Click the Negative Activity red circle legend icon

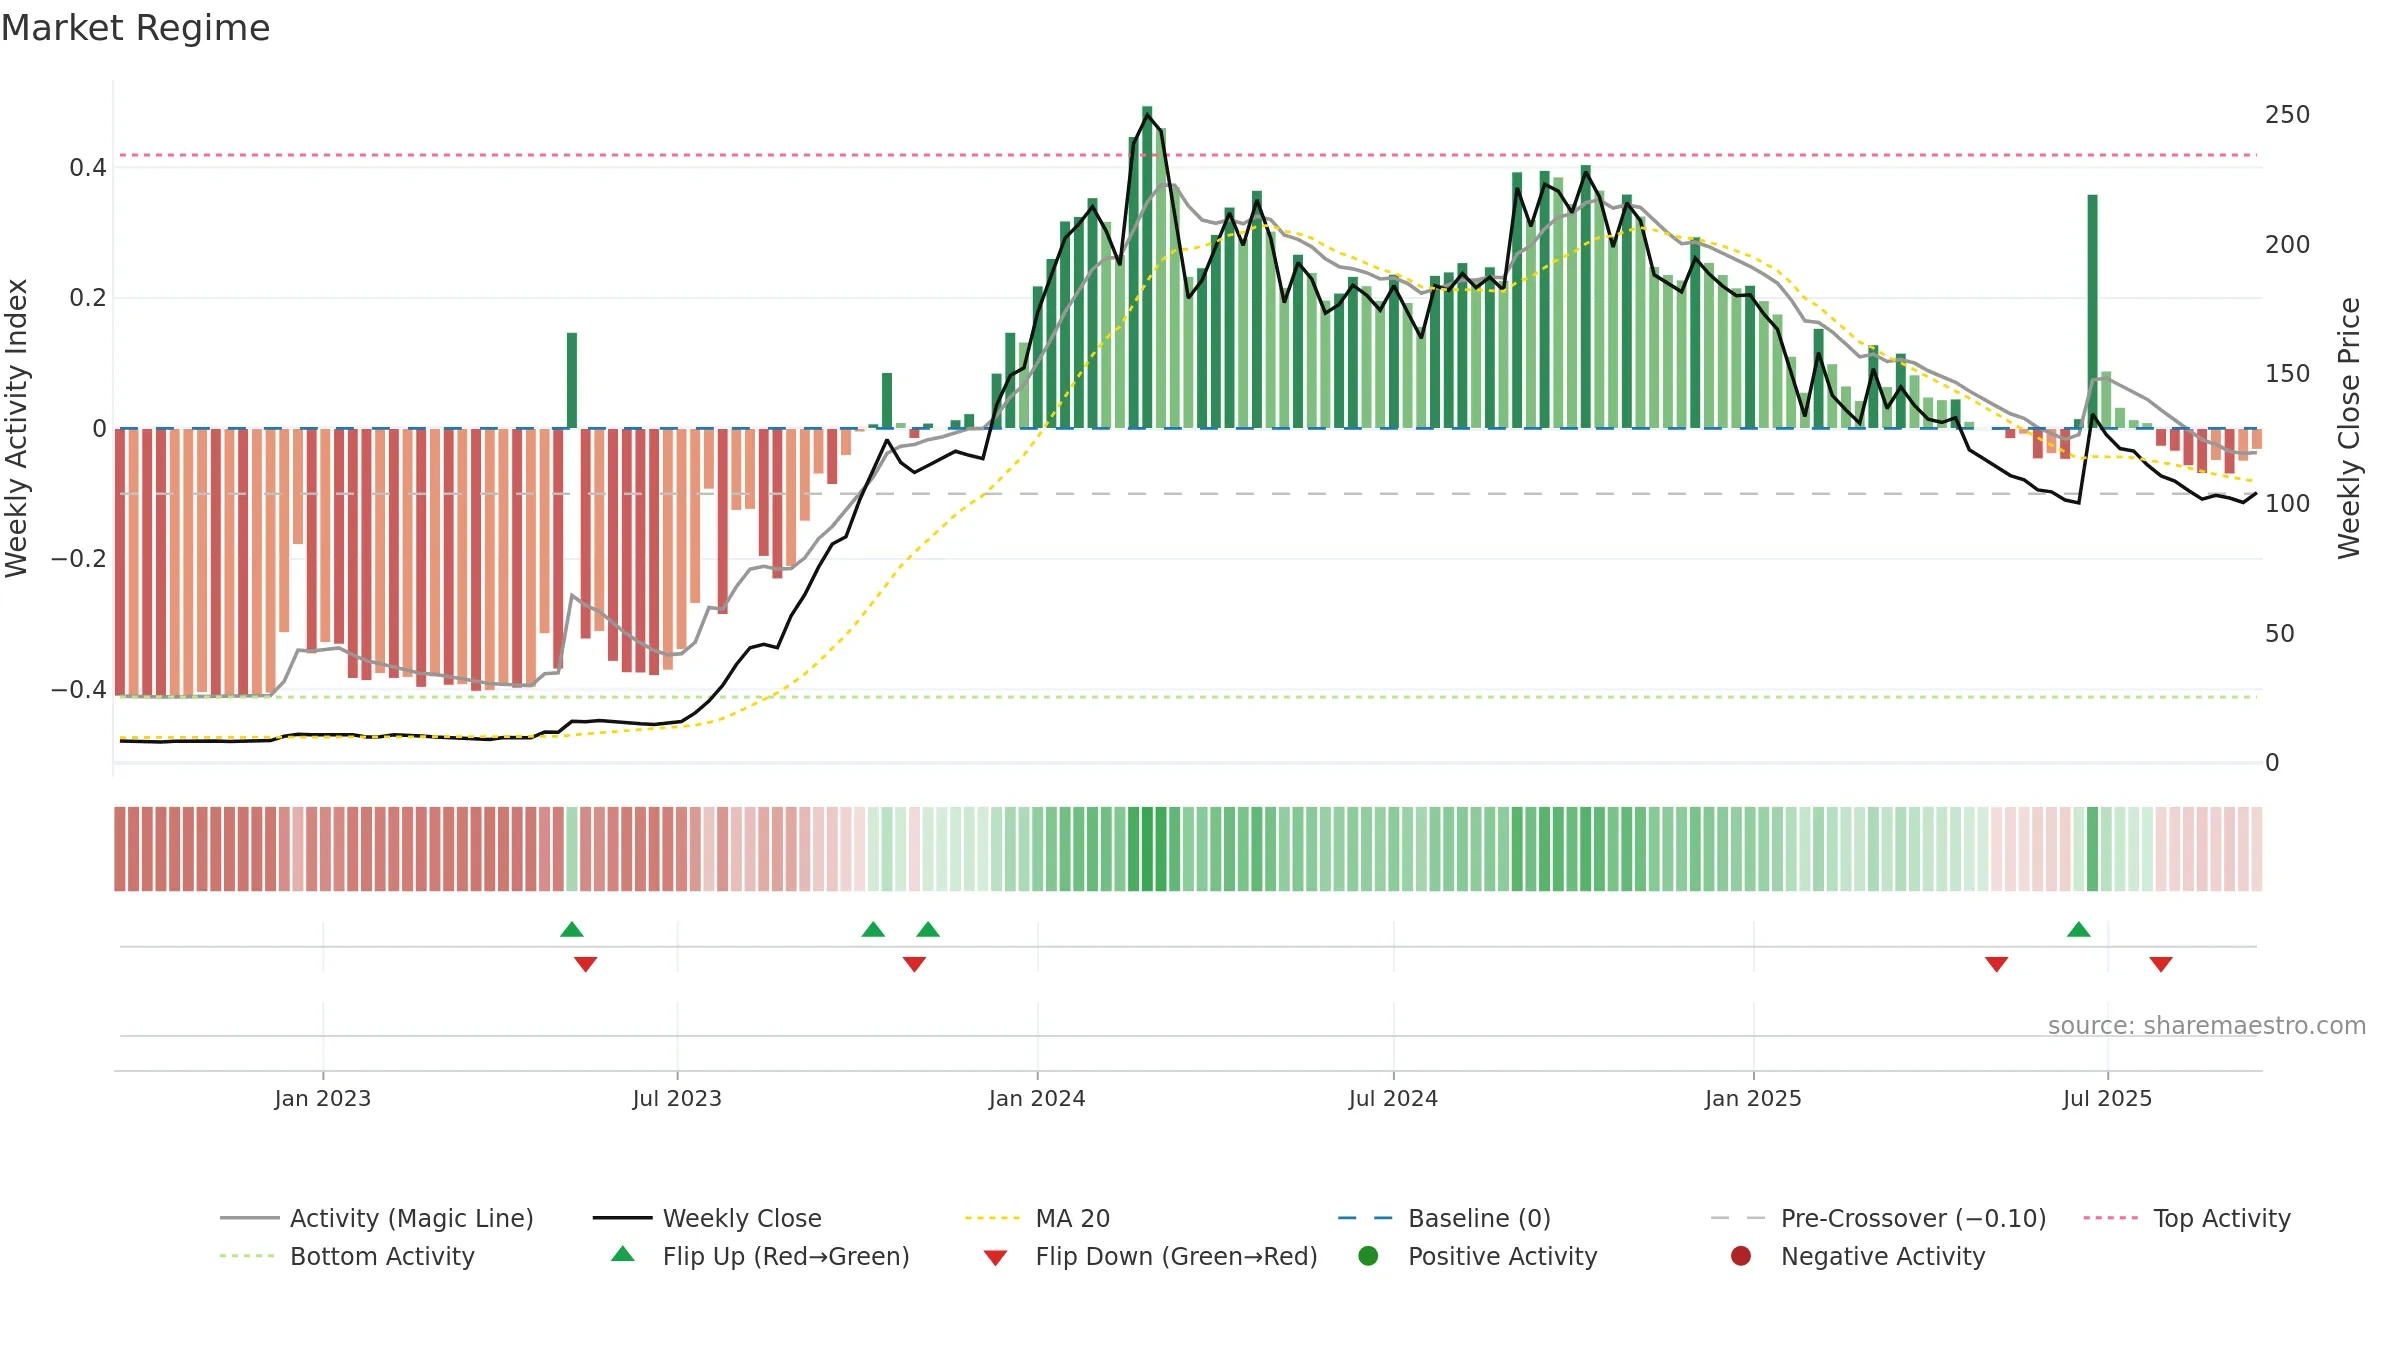(1741, 1255)
